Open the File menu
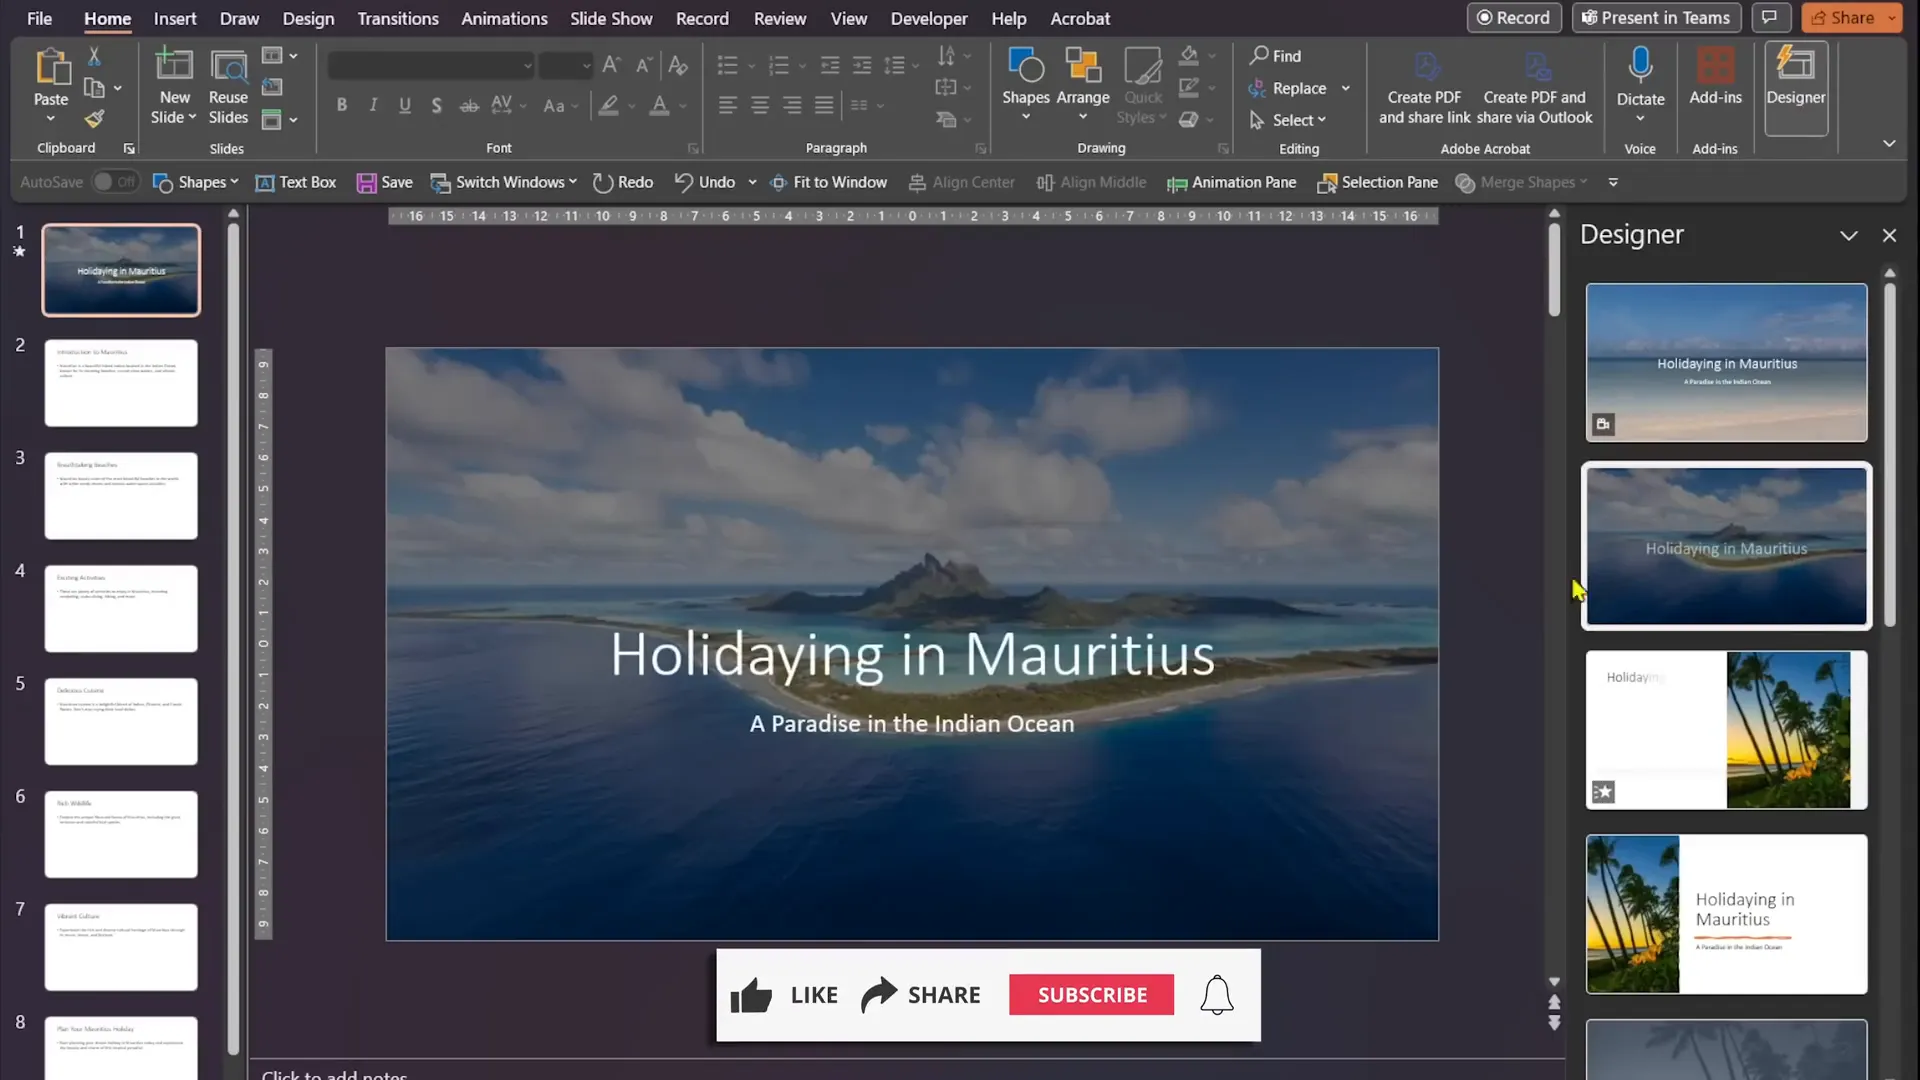Viewport: 1920px width, 1080px height. 40,18
